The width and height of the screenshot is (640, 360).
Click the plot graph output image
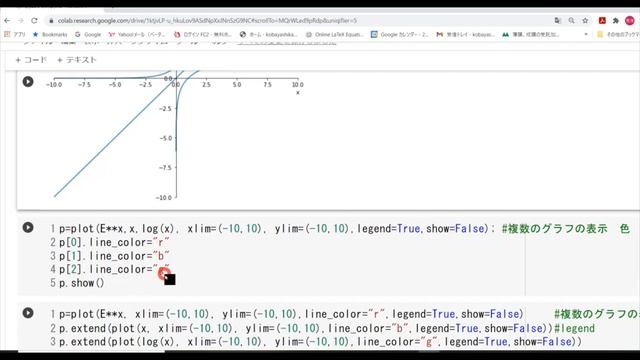[x=175, y=137]
